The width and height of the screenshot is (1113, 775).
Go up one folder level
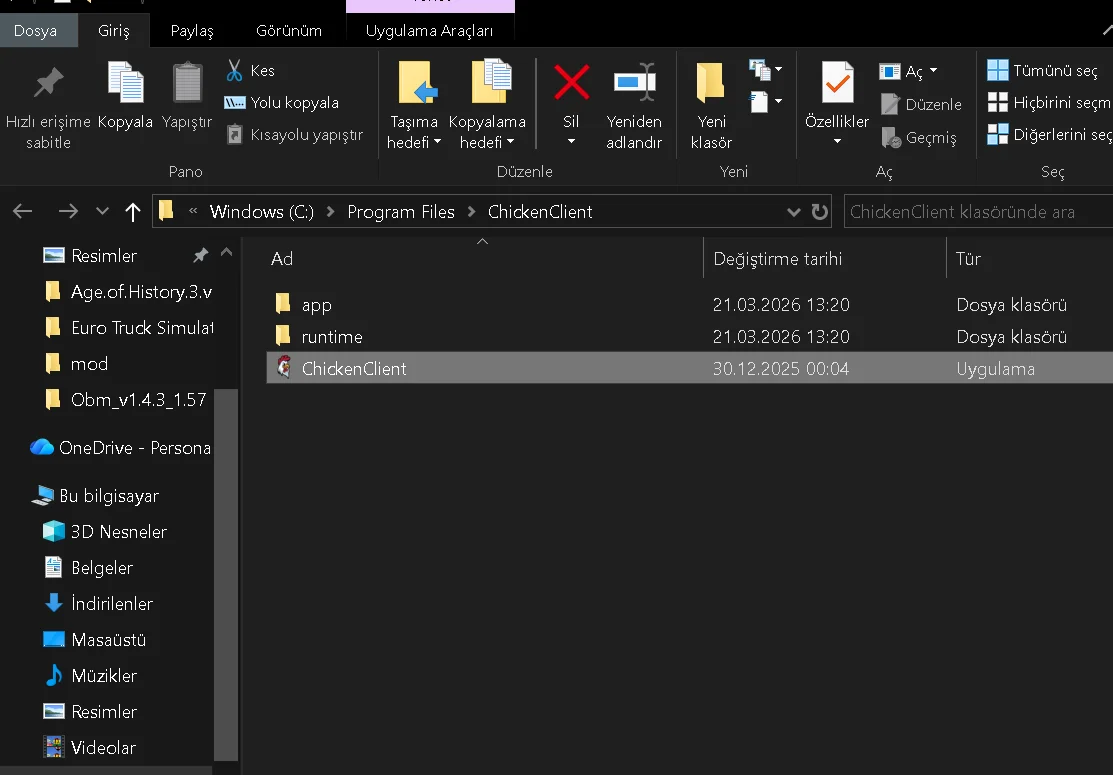pyautogui.click(x=133, y=211)
